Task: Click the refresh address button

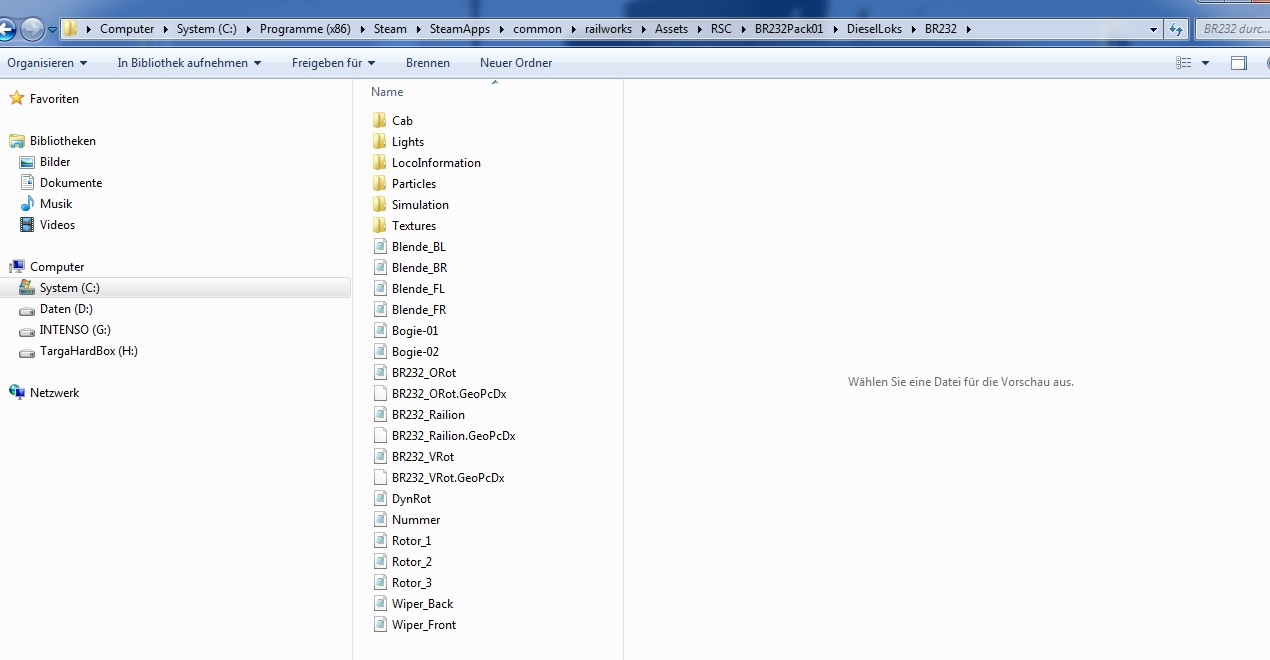Action: coord(1176,29)
